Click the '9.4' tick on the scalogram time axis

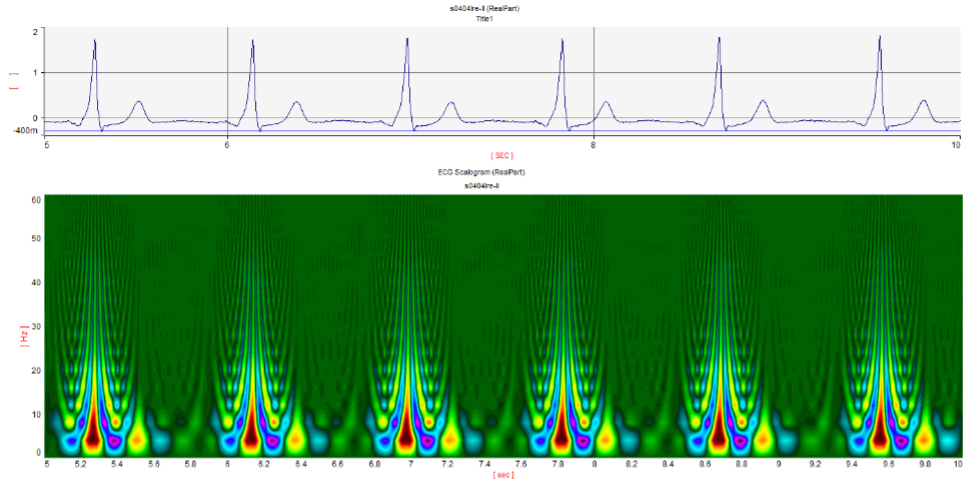850,466
